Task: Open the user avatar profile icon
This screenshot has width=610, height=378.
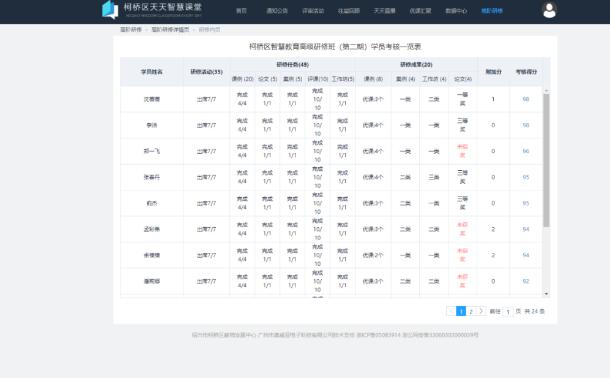Action: [x=549, y=10]
